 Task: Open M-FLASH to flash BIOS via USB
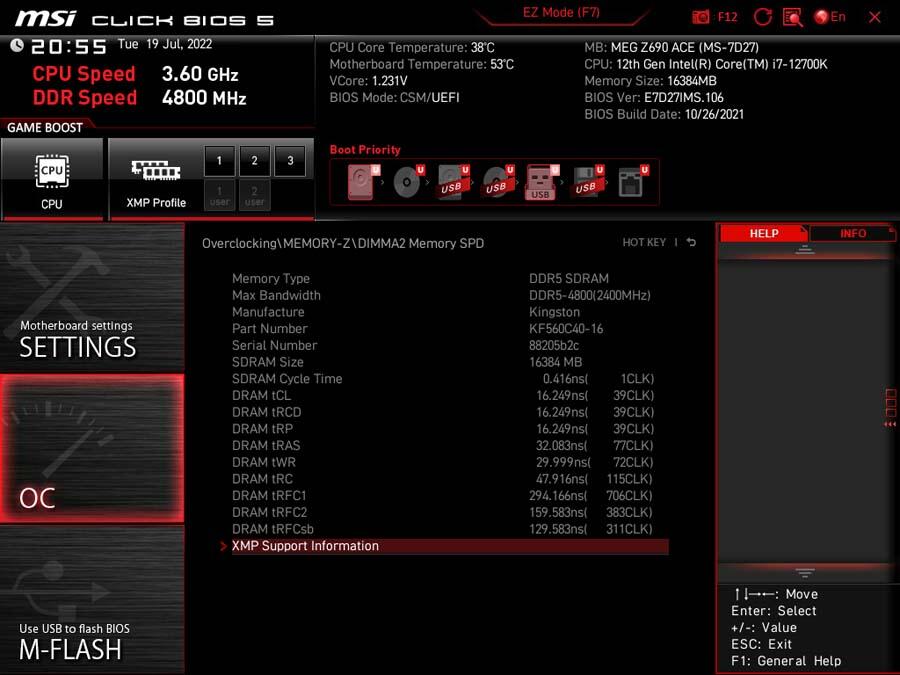[x=92, y=599]
